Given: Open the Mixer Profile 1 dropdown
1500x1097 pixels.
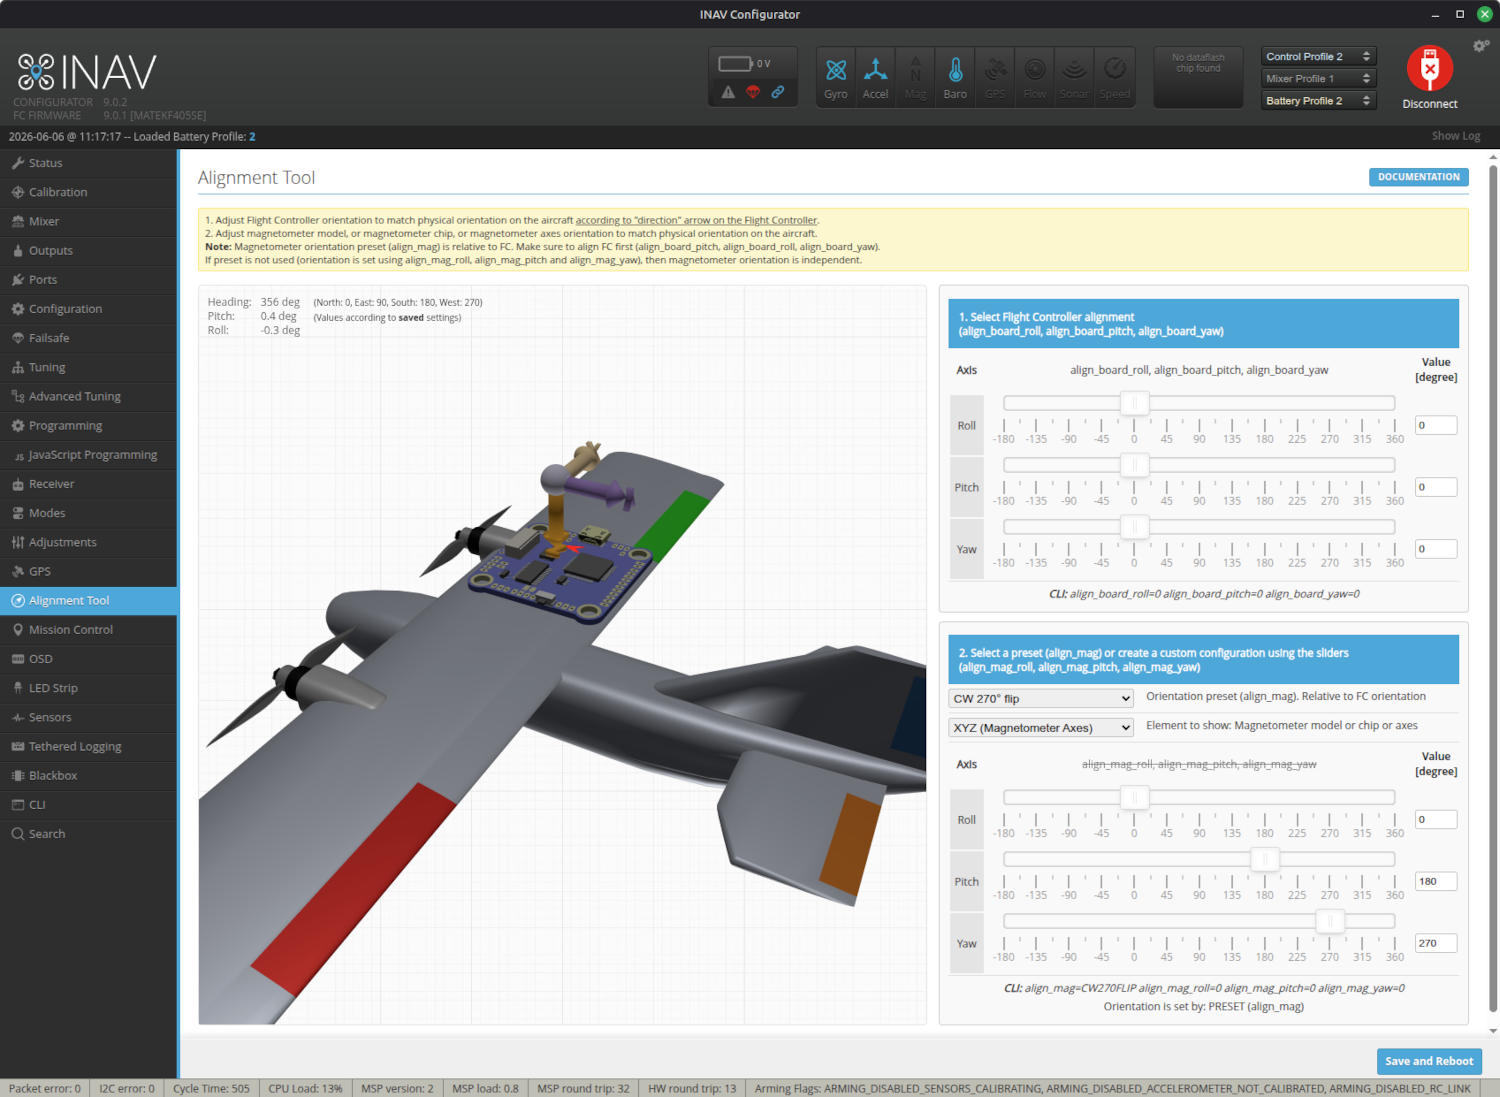Looking at the screenshot, I should pyautogui.click(x=1318, y=79).
